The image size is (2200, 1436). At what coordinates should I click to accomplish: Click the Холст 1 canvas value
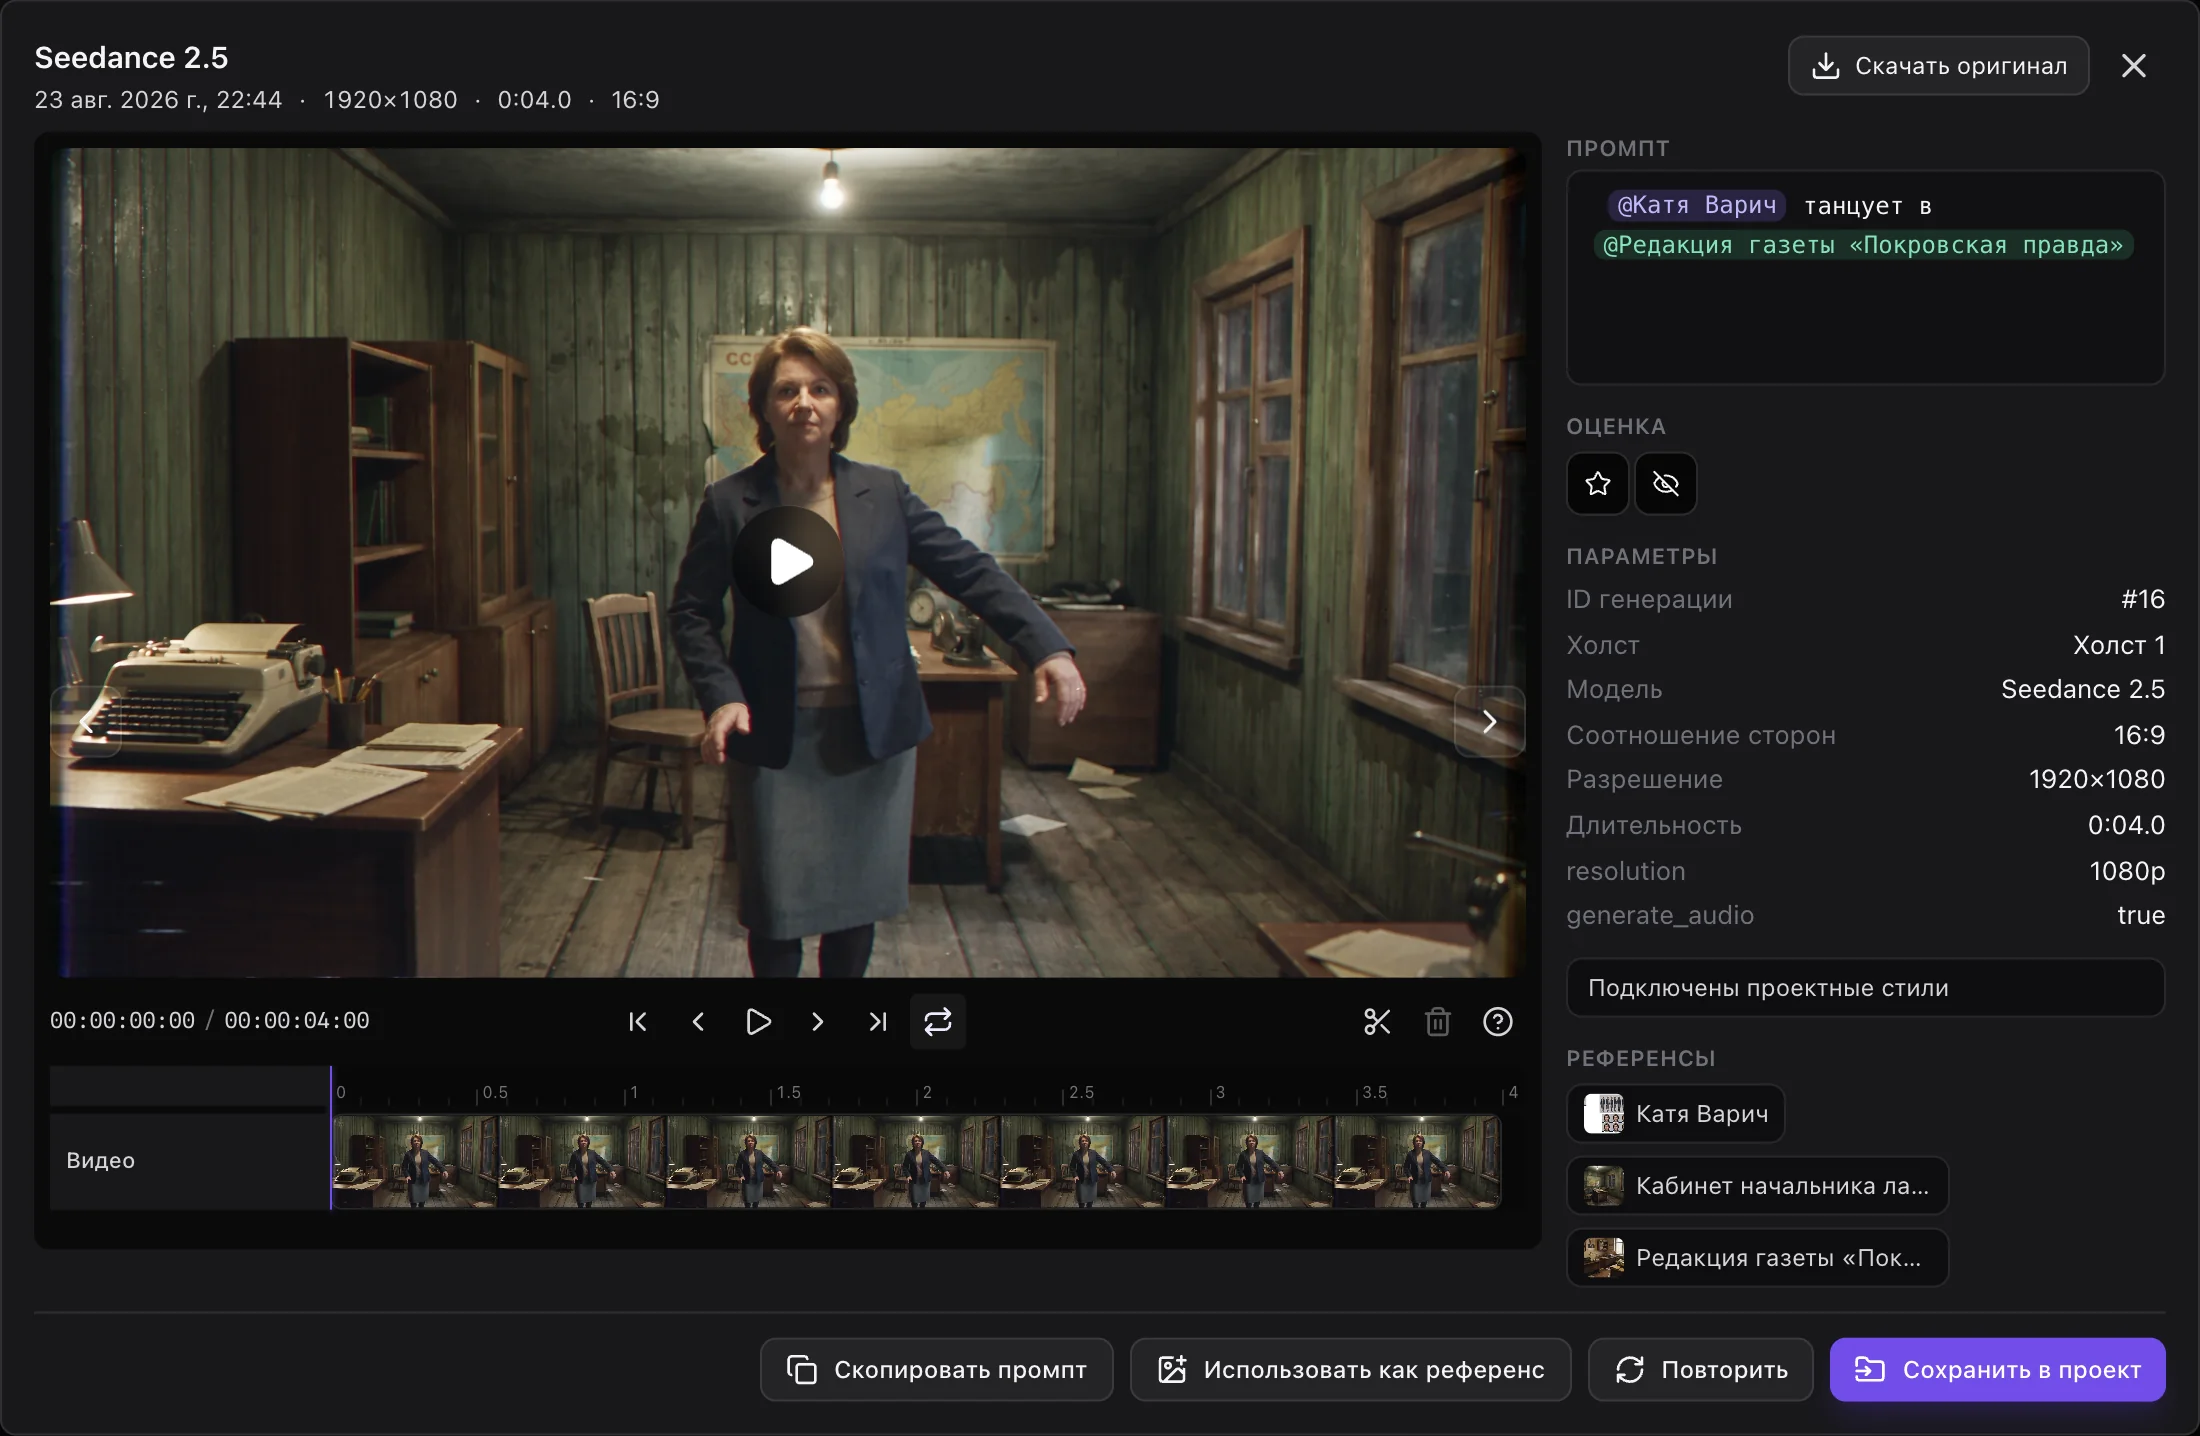2119,645
